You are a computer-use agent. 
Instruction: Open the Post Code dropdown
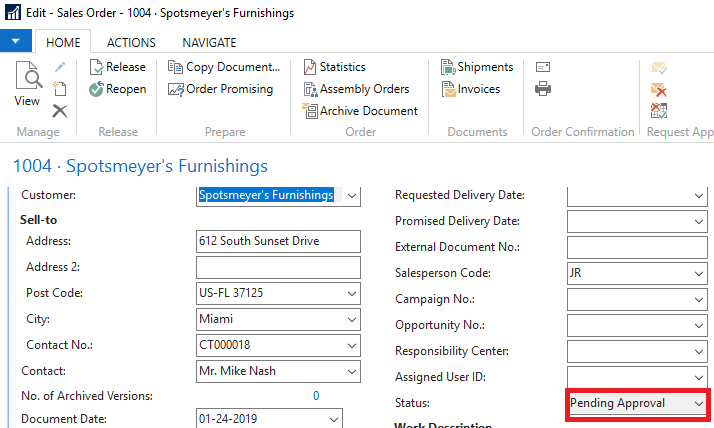coord(352,293)
